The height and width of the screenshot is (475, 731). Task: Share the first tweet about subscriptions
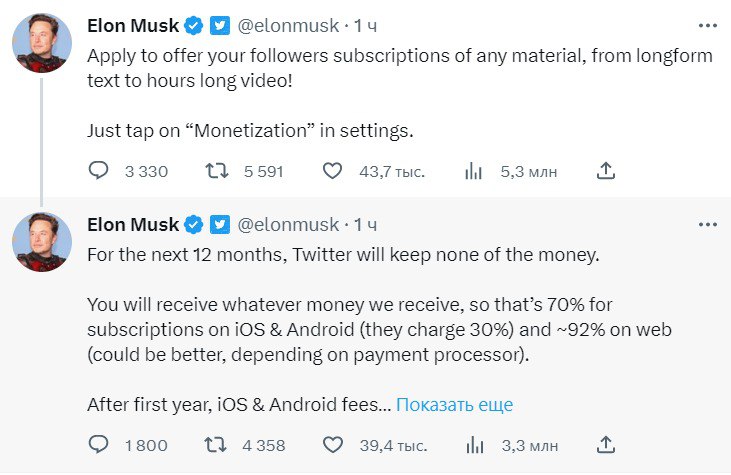pos(605,171)
